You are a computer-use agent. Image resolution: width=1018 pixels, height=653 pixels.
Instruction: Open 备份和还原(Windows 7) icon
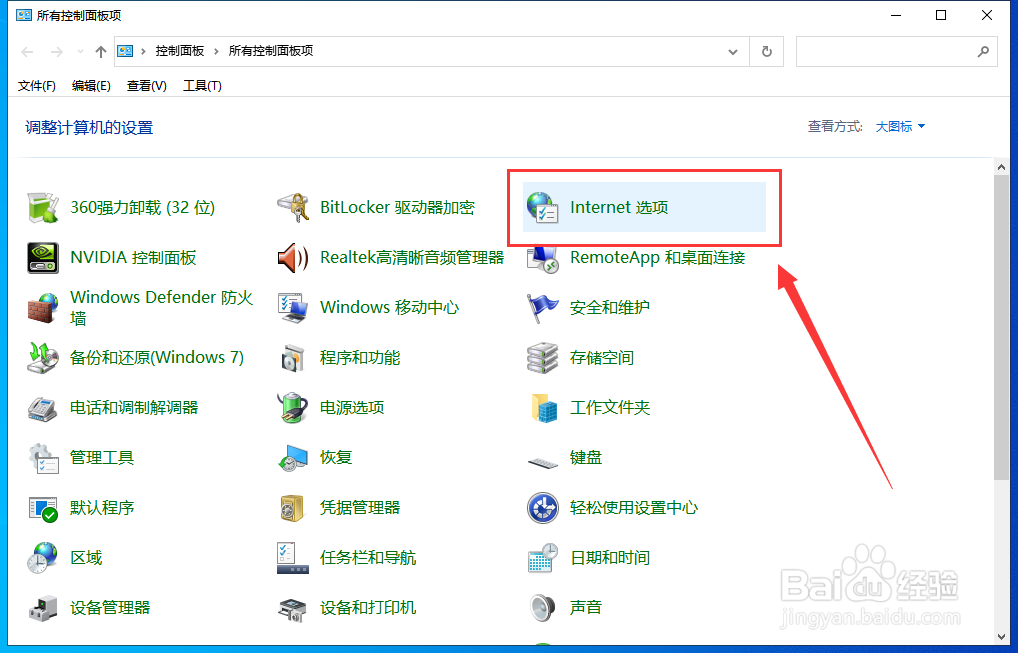[43, 358]
